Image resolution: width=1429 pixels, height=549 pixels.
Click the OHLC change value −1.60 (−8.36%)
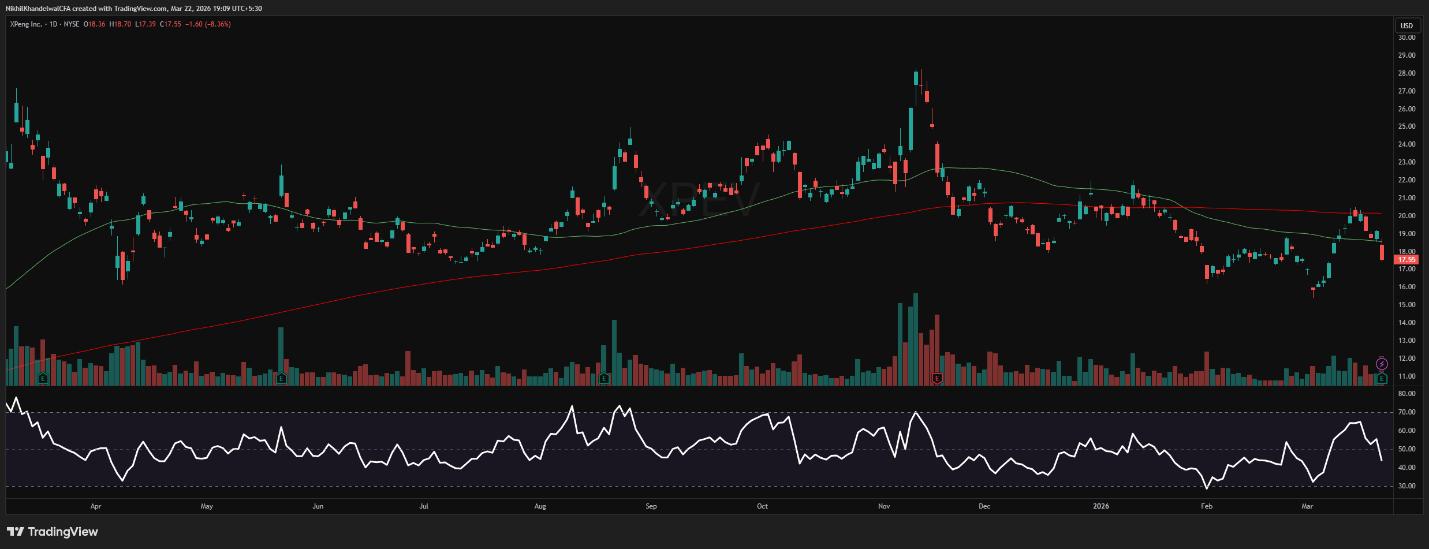[209, 24]
